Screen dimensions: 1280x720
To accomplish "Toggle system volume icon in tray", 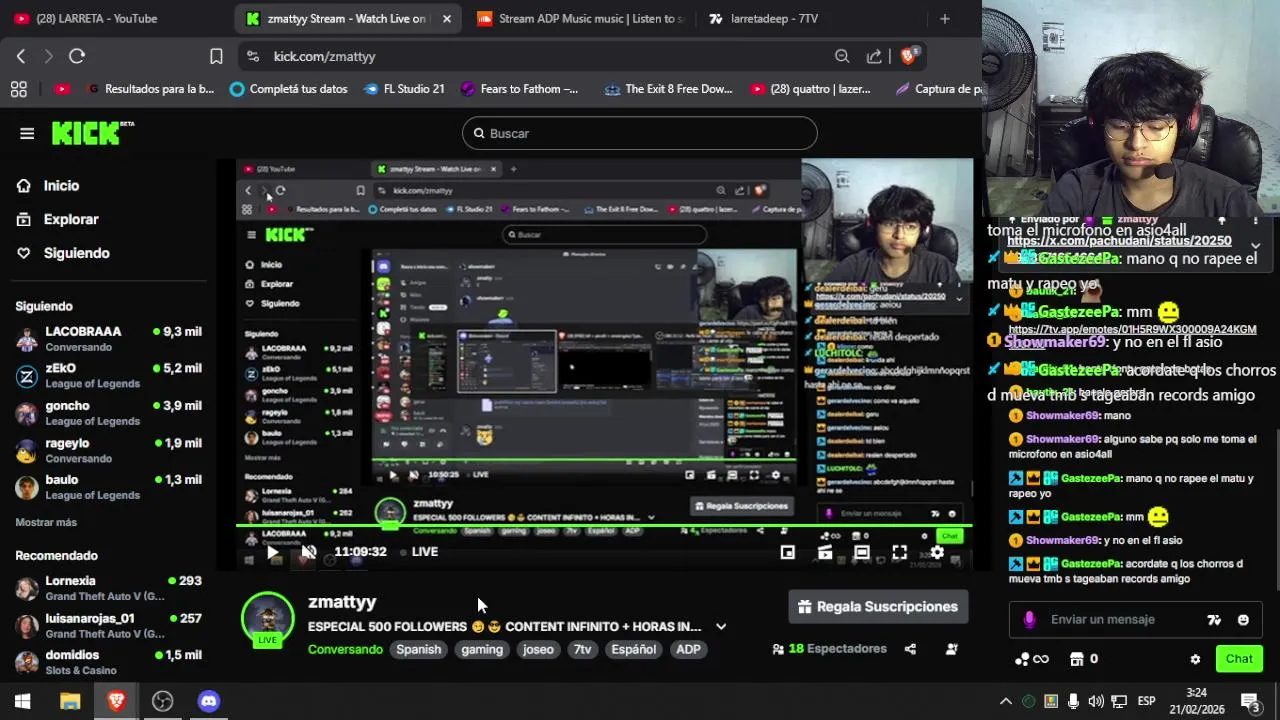I will (1096, 701).
